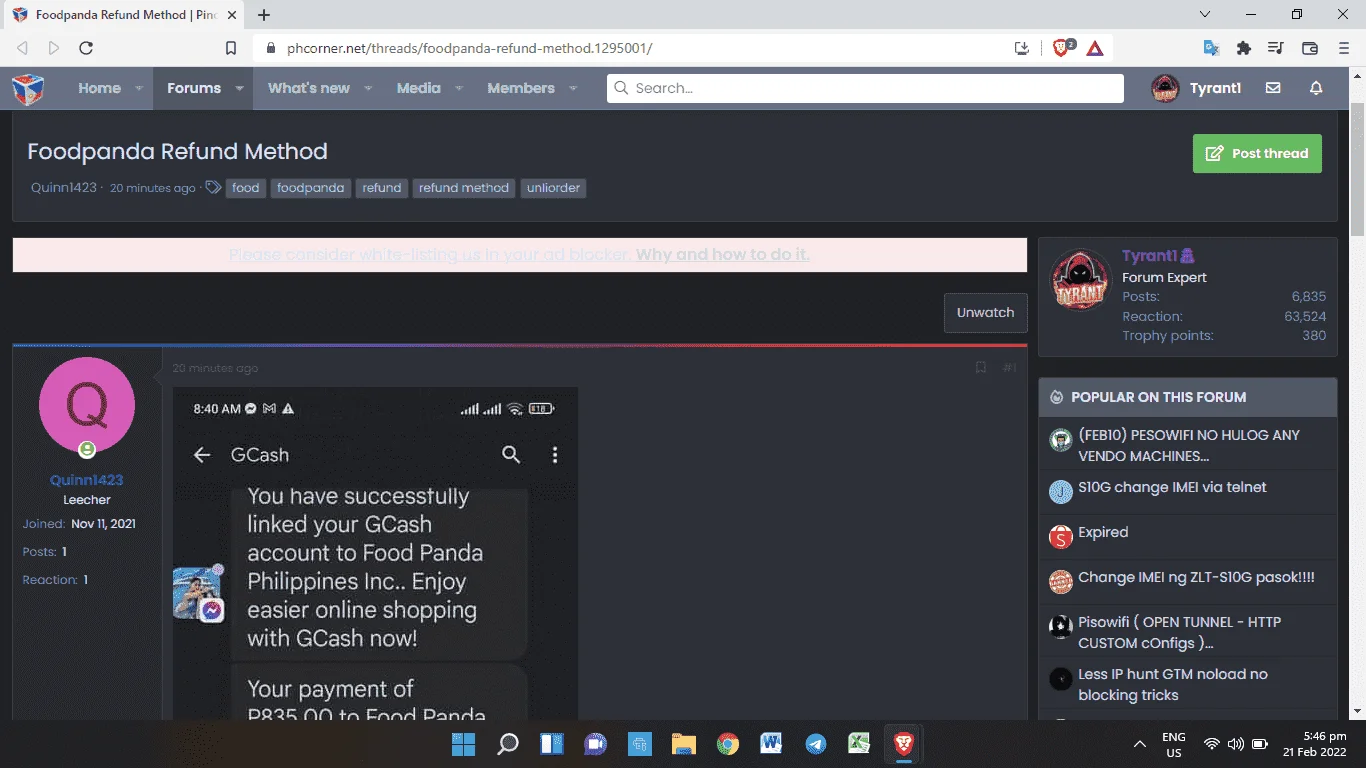Image resolution: width=1366 pixels, height=768 pixels.
Task: Open the 'Why and how to do it.' link
Action: point(722,255)
